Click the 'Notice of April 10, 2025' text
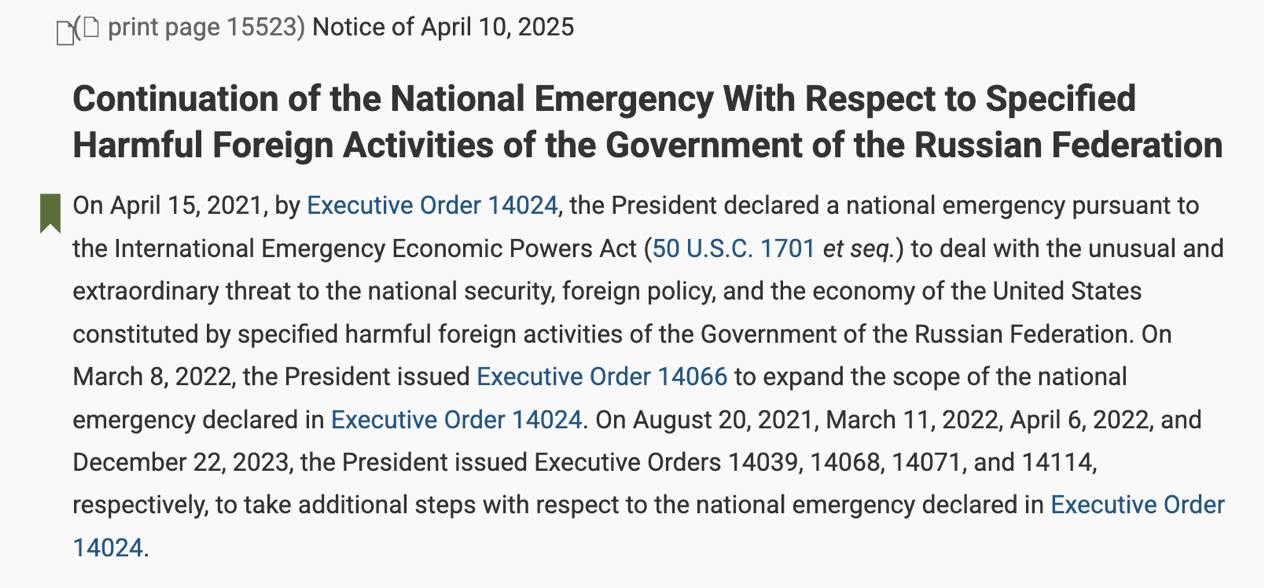 coord(443,27)
